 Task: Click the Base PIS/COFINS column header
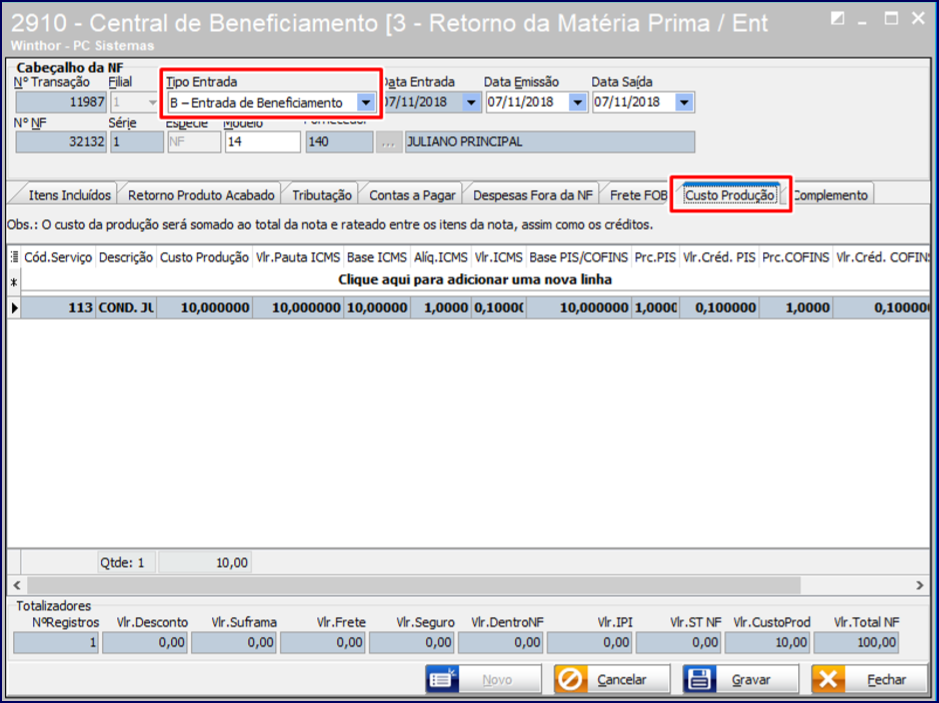click(x=578, y=257)
